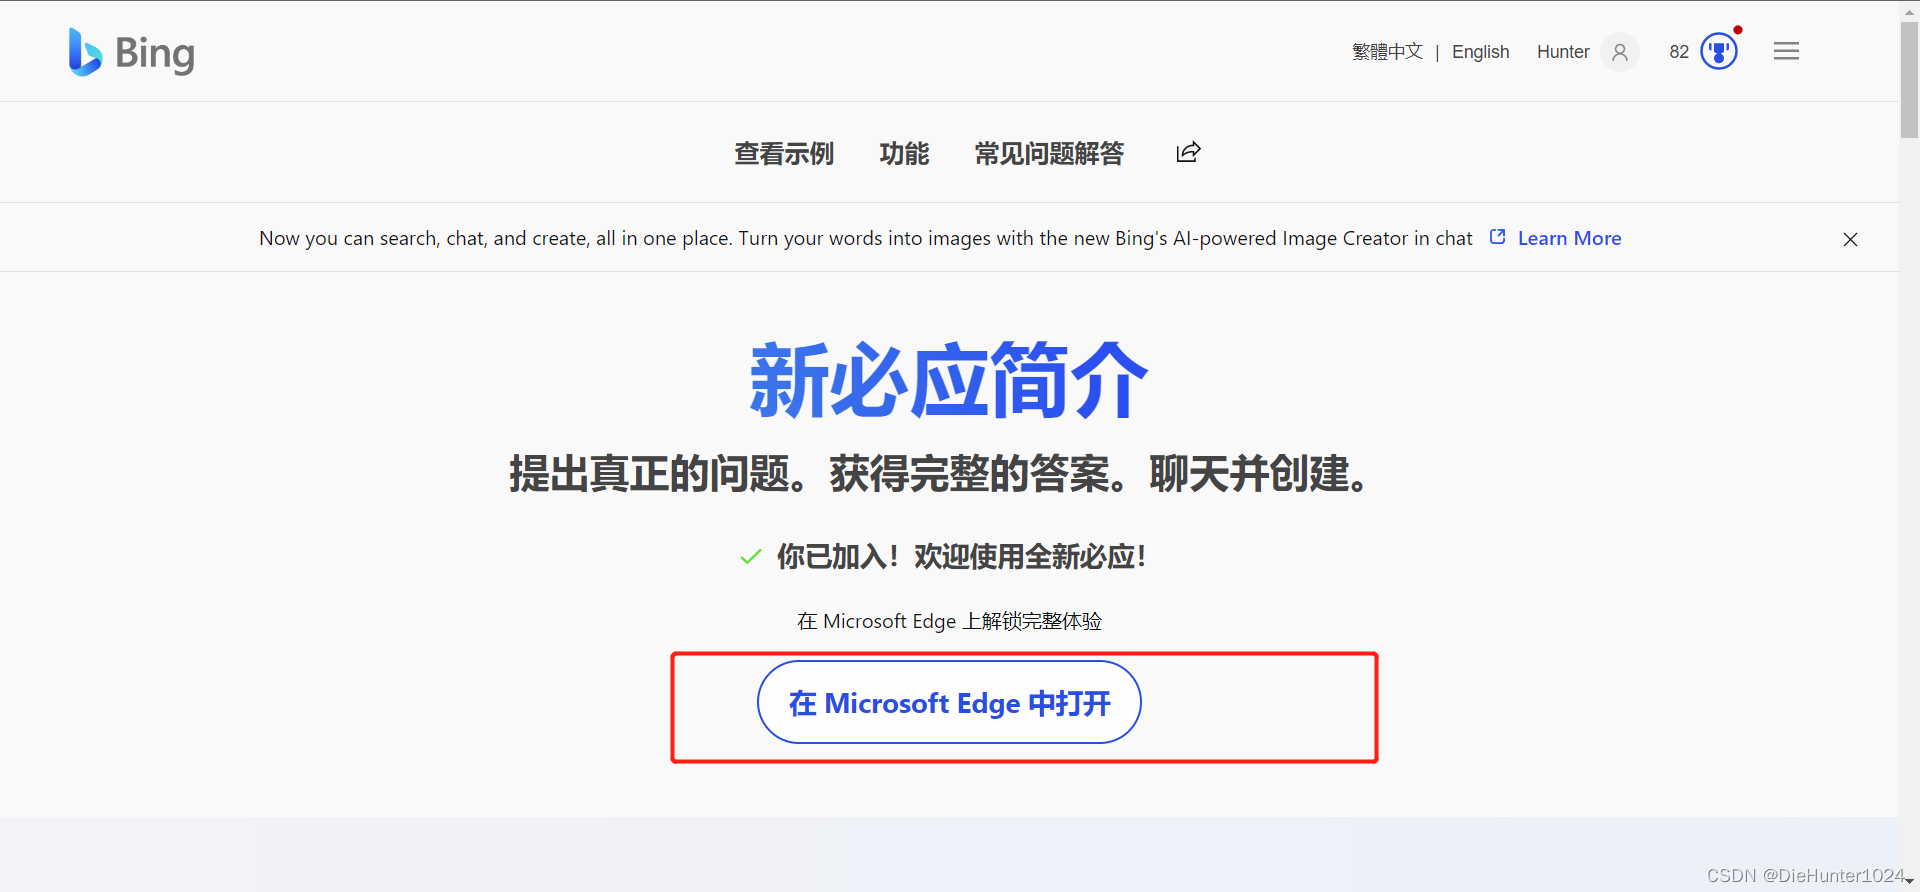Screen dimensions: 1920x892
Task: Click the share icon in navigation
Action: pos(1188,152)
